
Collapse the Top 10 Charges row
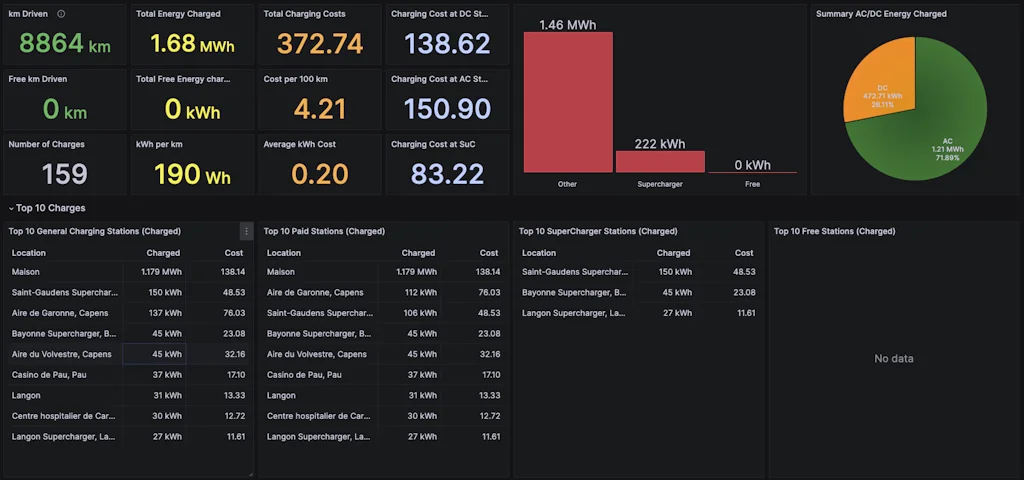12,208
